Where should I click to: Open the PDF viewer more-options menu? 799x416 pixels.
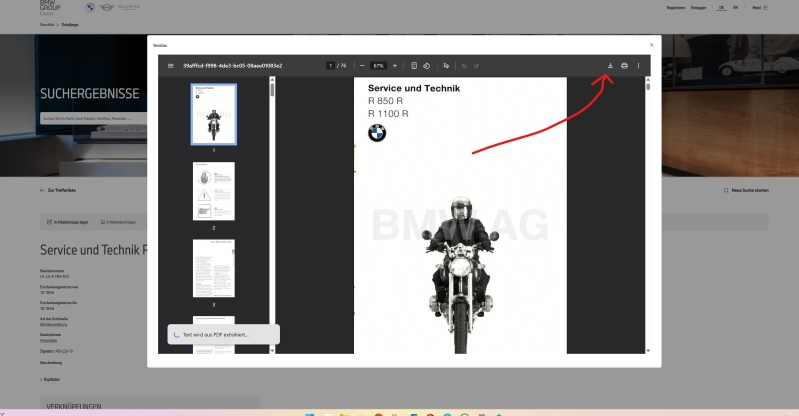(638, 66)
